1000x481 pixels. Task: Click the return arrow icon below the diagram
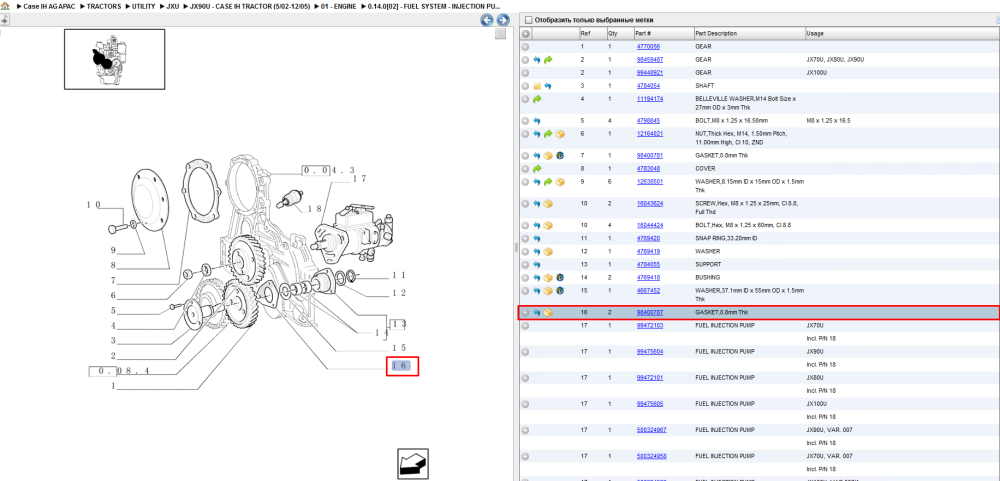[411, 463]
